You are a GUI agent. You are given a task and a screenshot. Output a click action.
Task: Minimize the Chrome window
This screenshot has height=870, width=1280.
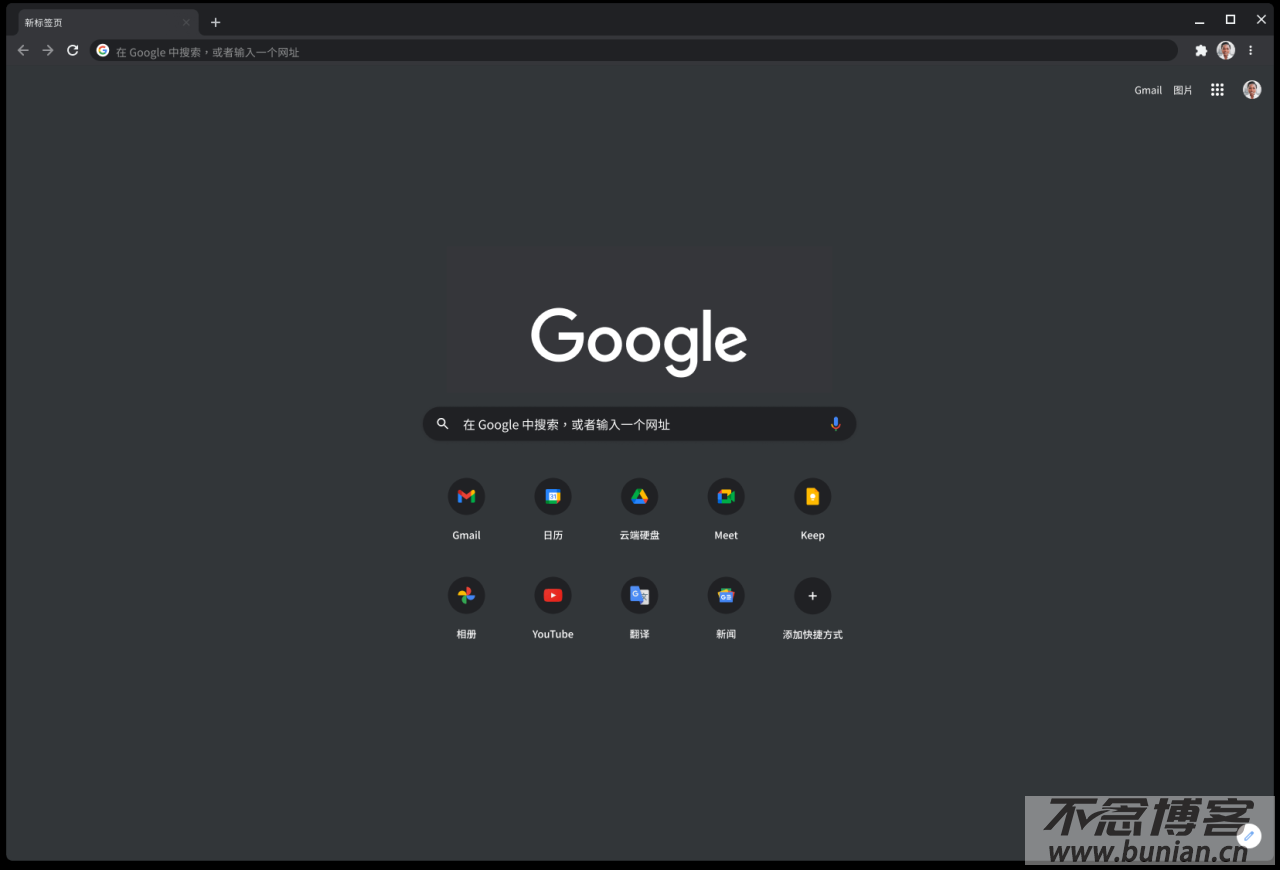pos(1199,20)
